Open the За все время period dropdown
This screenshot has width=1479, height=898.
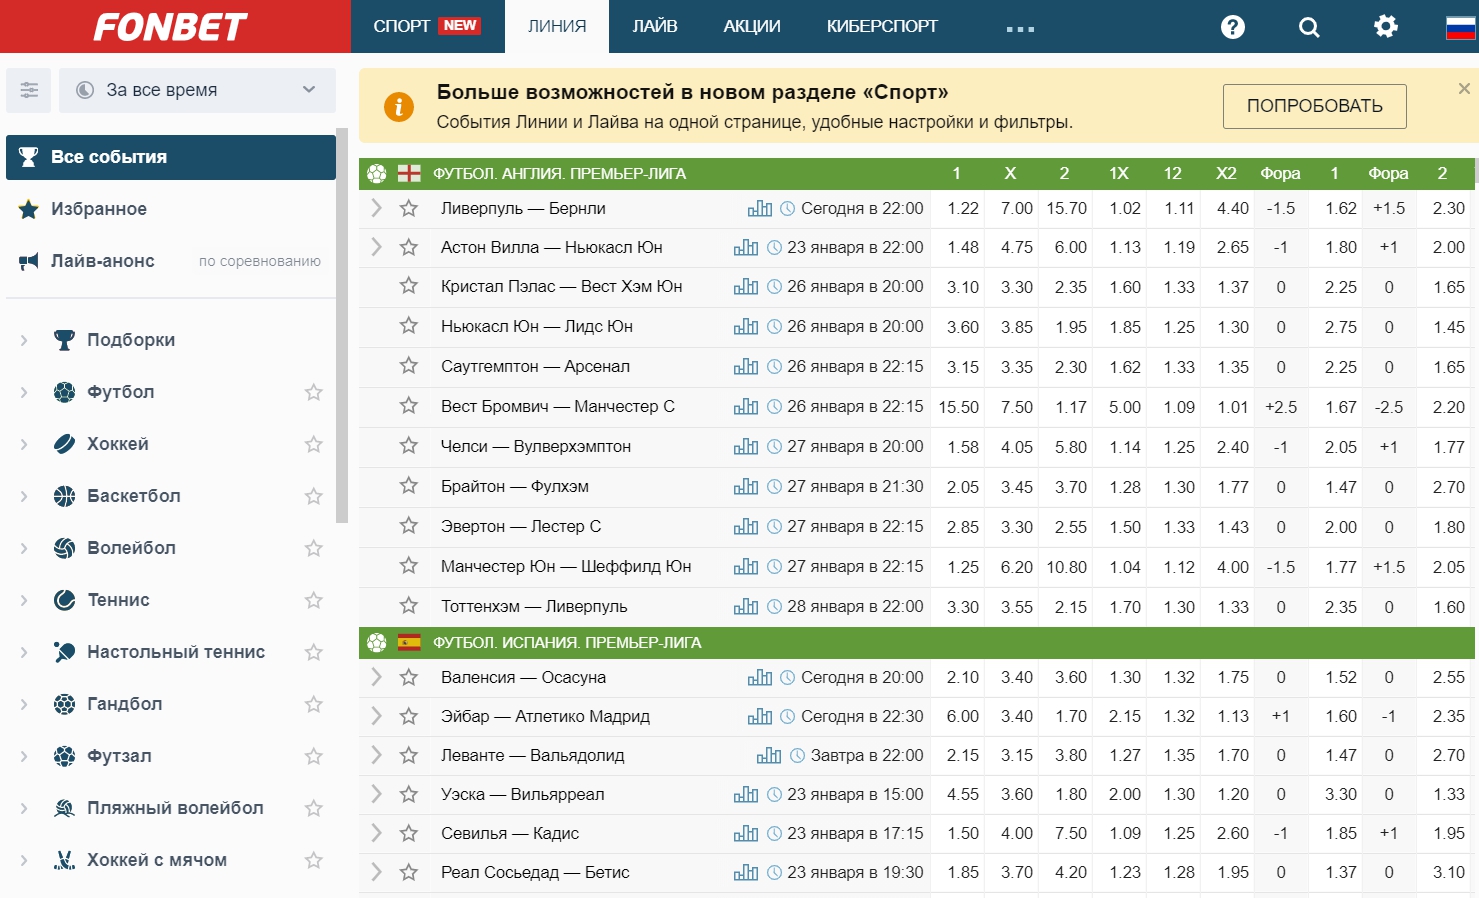tap(197, 90)
